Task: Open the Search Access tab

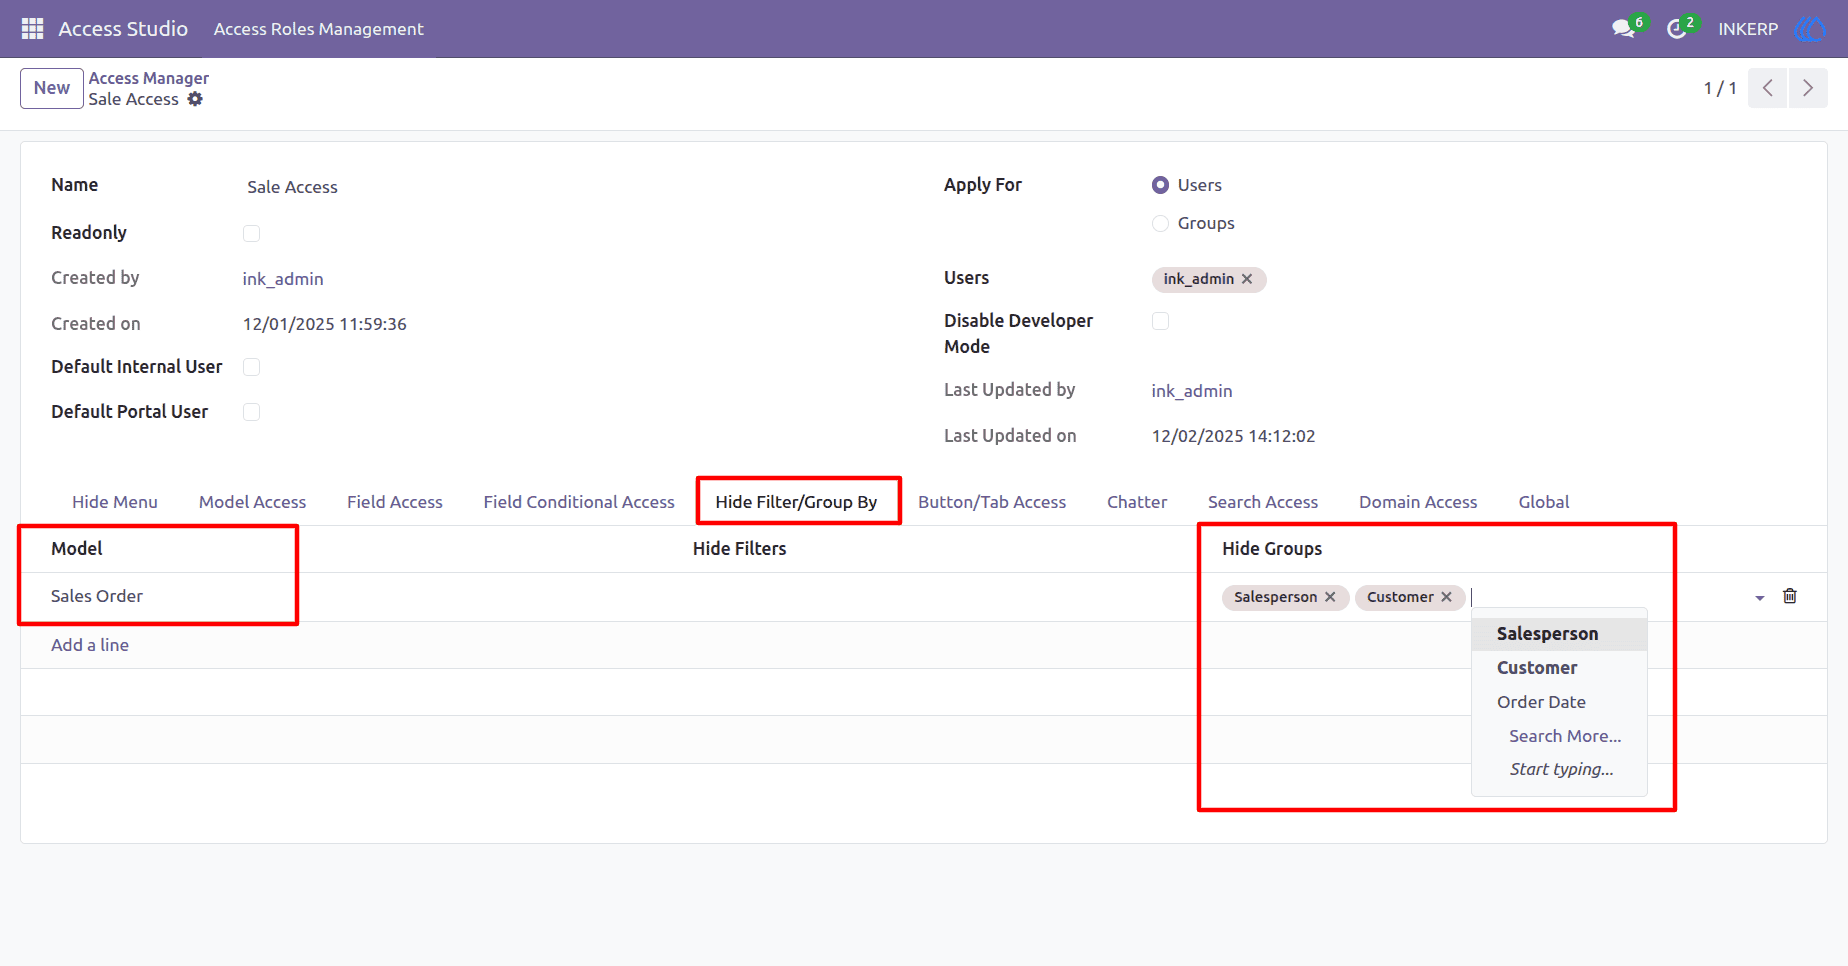Action: (x=1263, y=502)
